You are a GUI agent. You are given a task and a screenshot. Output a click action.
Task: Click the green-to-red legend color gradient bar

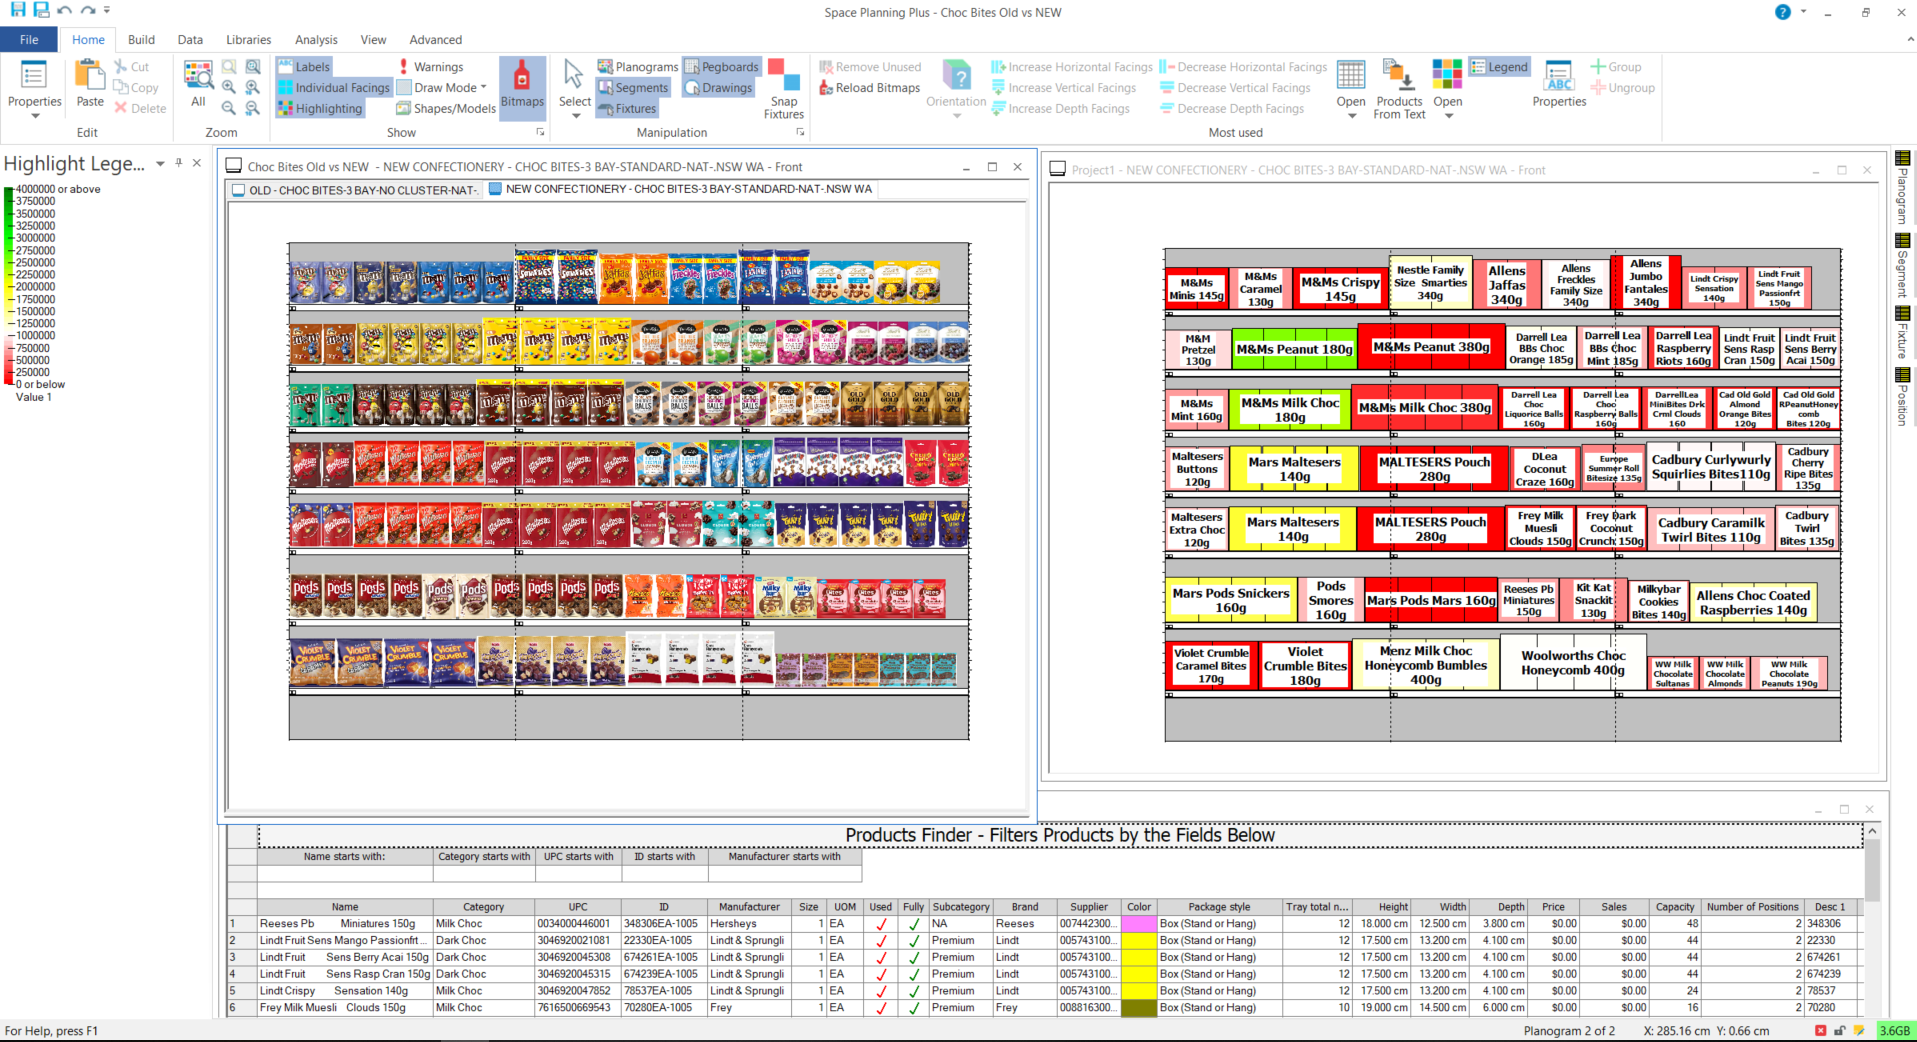tap(9, 286)
